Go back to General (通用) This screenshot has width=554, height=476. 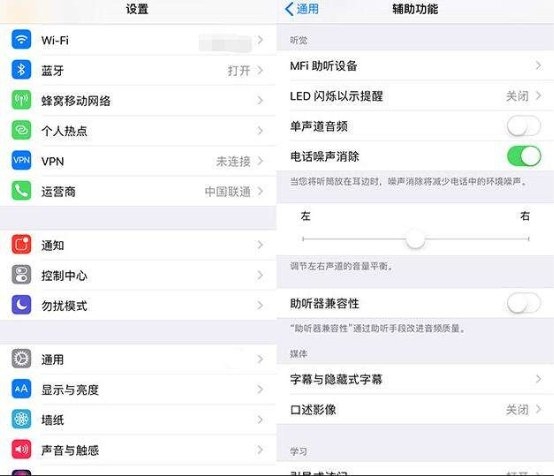point(302,9)
